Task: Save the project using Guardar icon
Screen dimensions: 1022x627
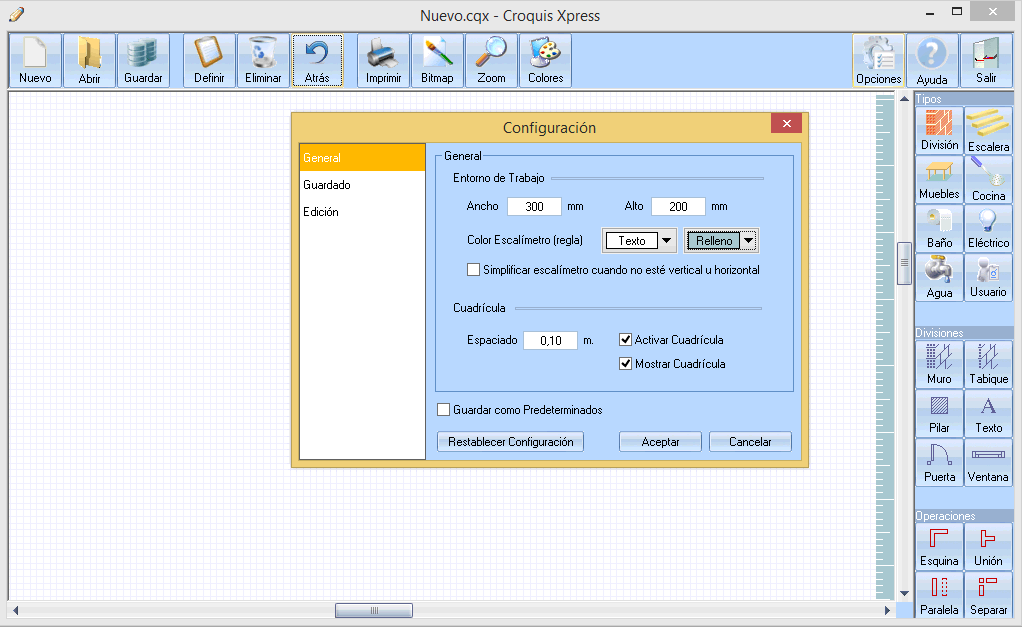Action: 143,61
